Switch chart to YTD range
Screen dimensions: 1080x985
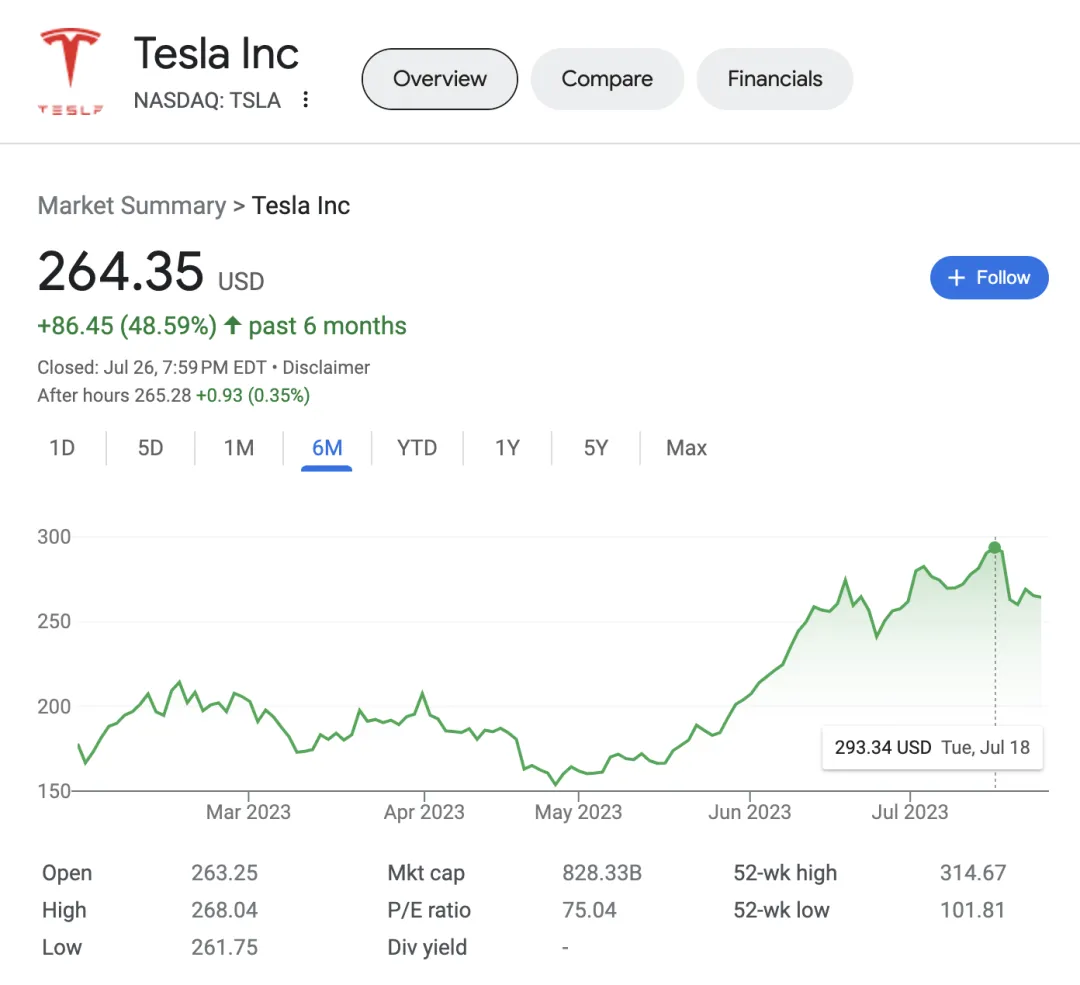[x=417, y=448]
